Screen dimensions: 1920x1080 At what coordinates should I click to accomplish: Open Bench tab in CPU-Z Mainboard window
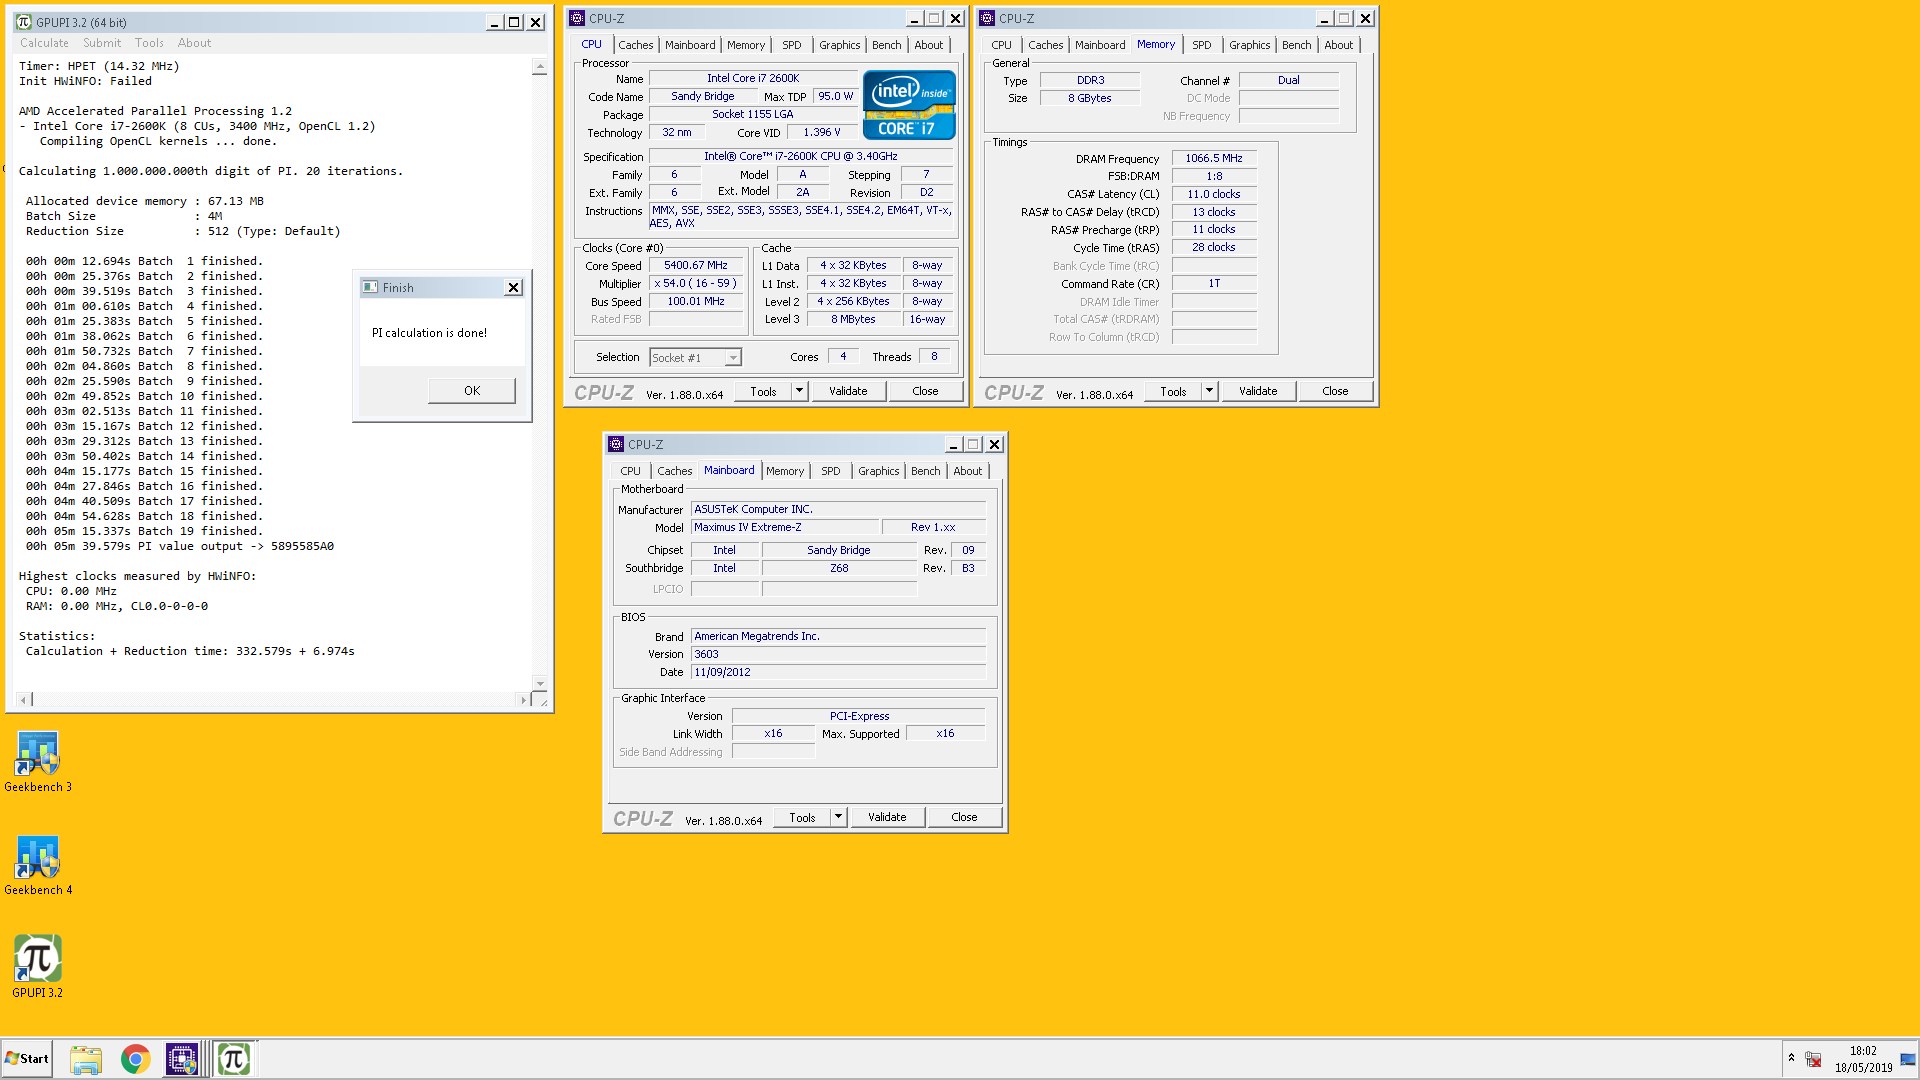coord(925,471)
